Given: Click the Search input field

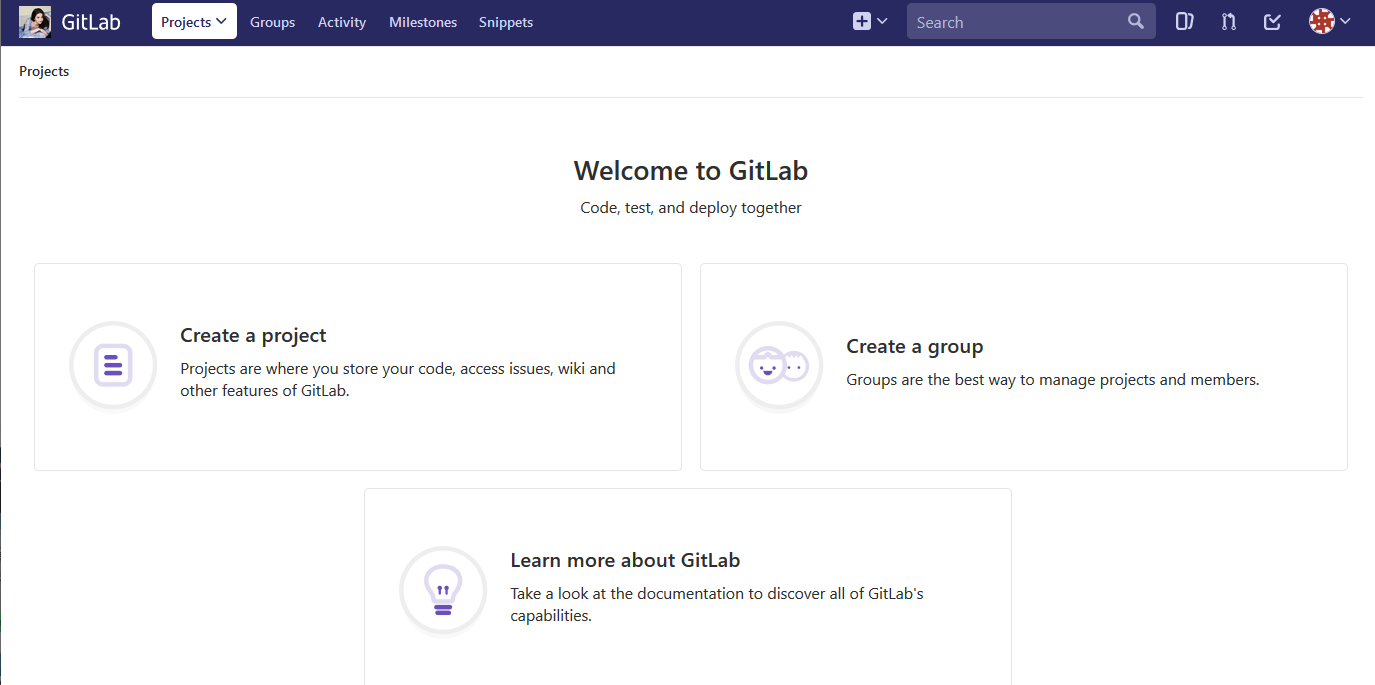Looking at the screenshot, I should [x=1031, y=21].
